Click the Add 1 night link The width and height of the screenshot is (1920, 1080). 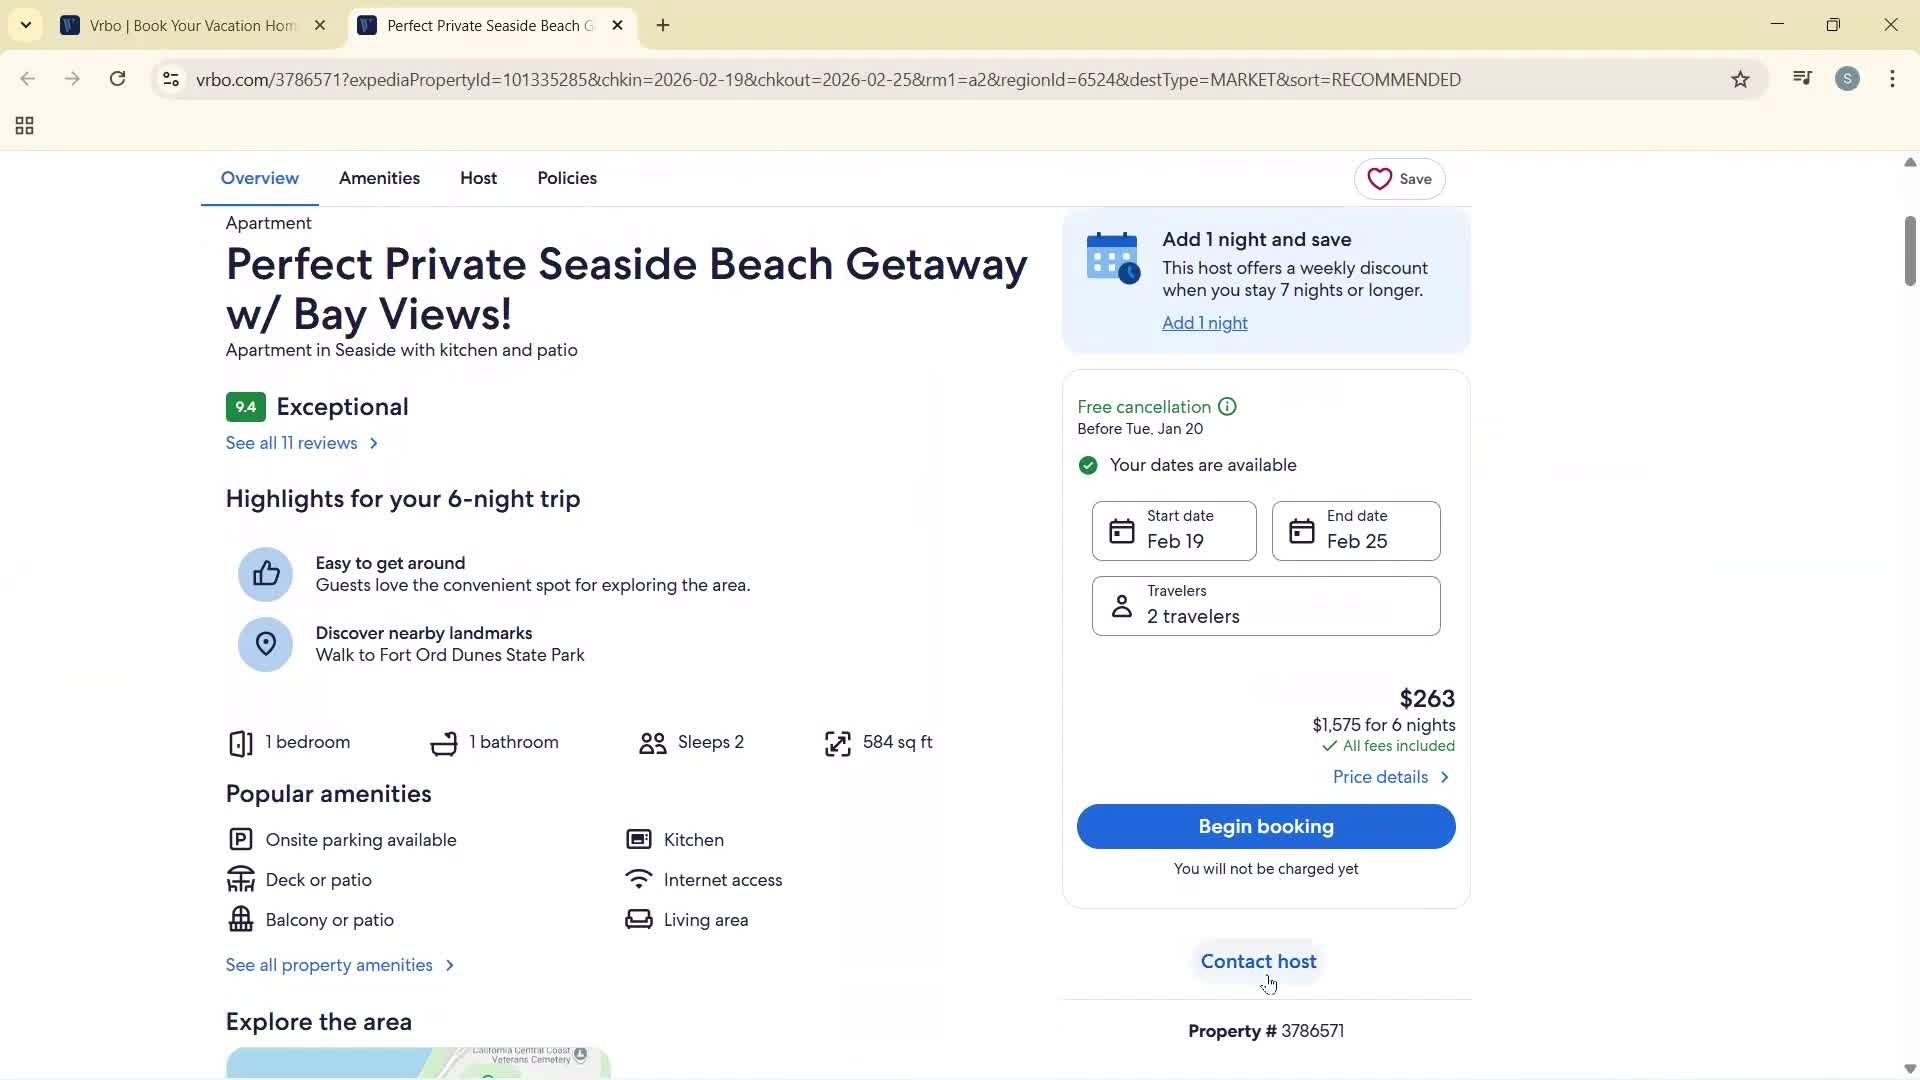pos(1204,323)
